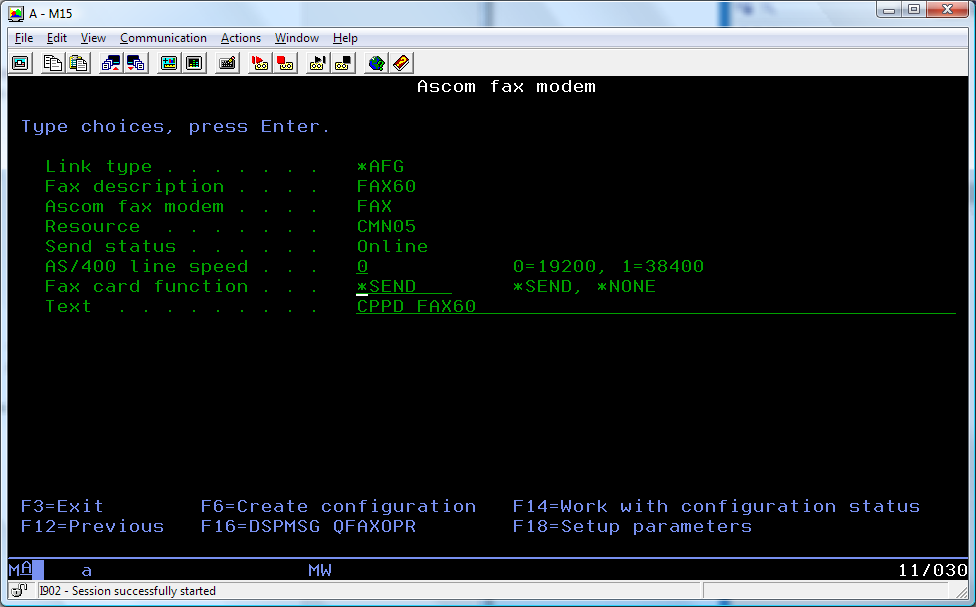Open the Communication menu
This screenshot has width=976, height=607.
(x=163, y=38)
